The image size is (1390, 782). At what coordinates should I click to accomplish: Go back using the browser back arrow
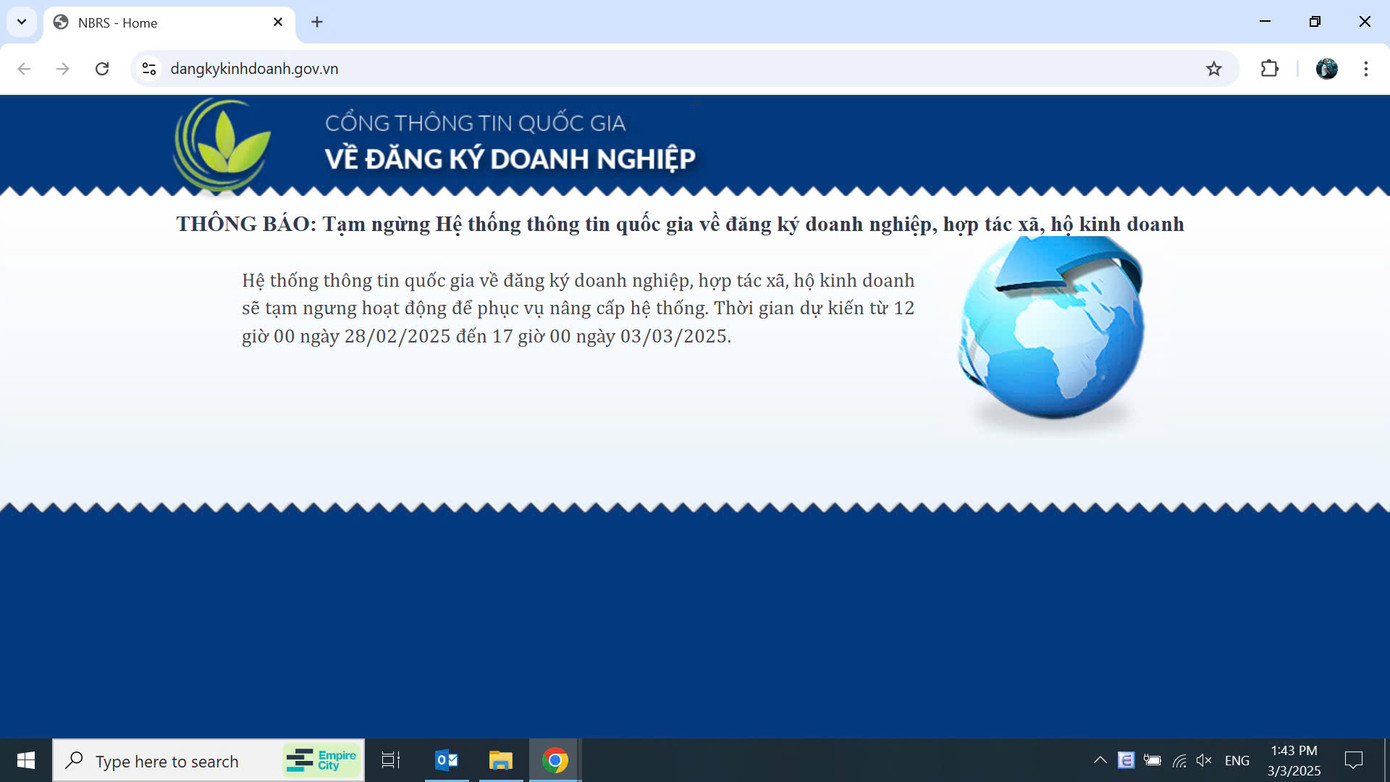[24, 68]
